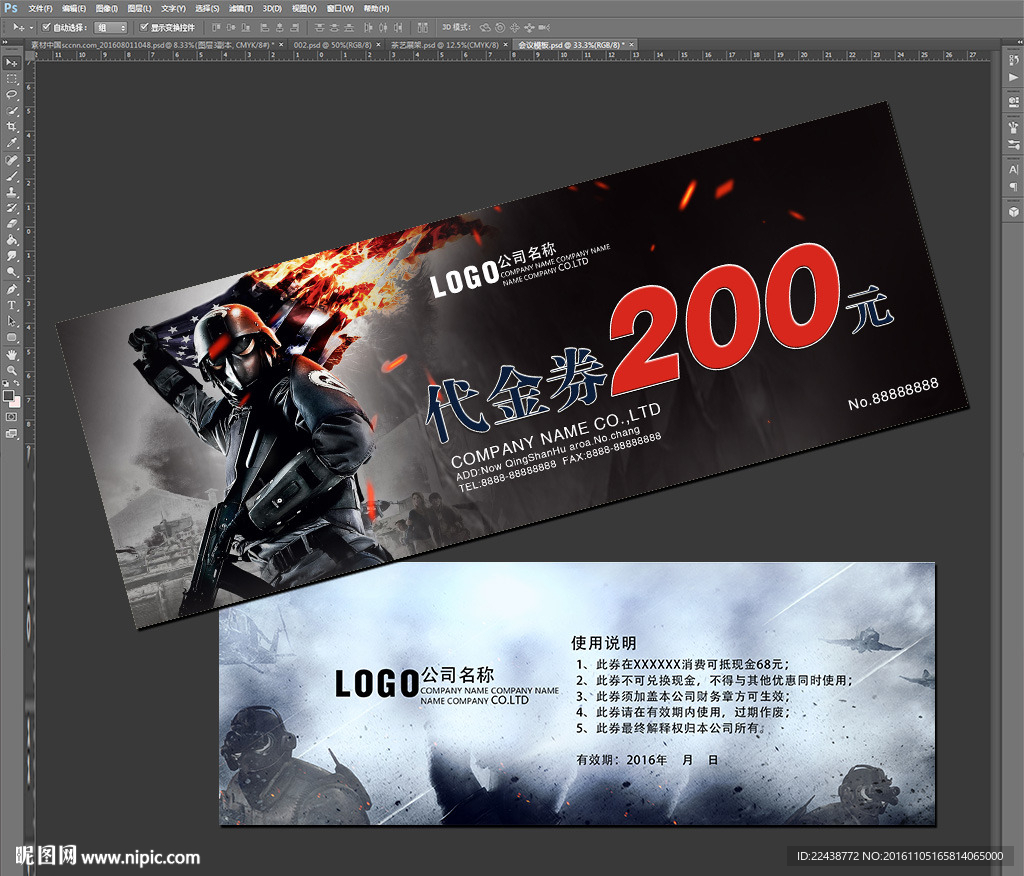
Task: Select the Eyedropper tool
Action: tap(12, 143)
